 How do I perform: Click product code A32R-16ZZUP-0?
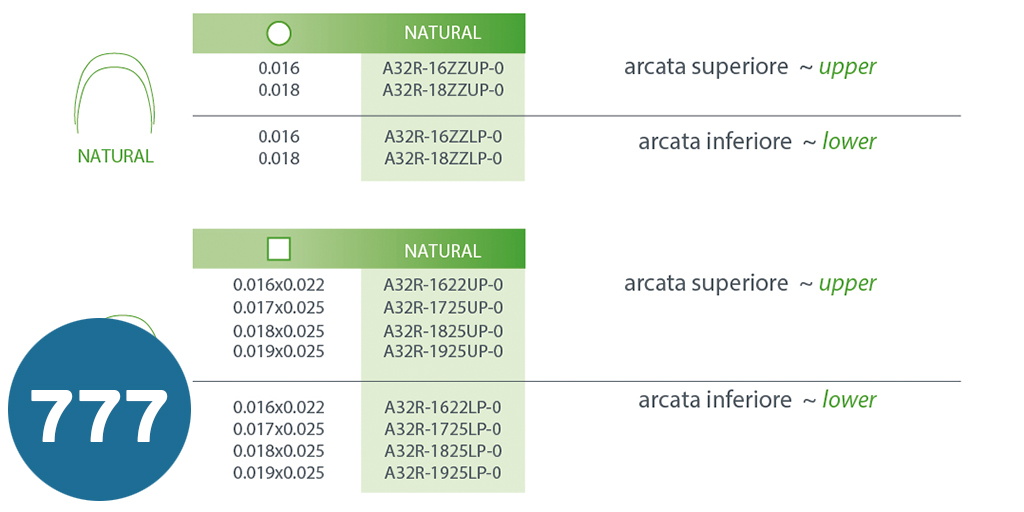443,69
